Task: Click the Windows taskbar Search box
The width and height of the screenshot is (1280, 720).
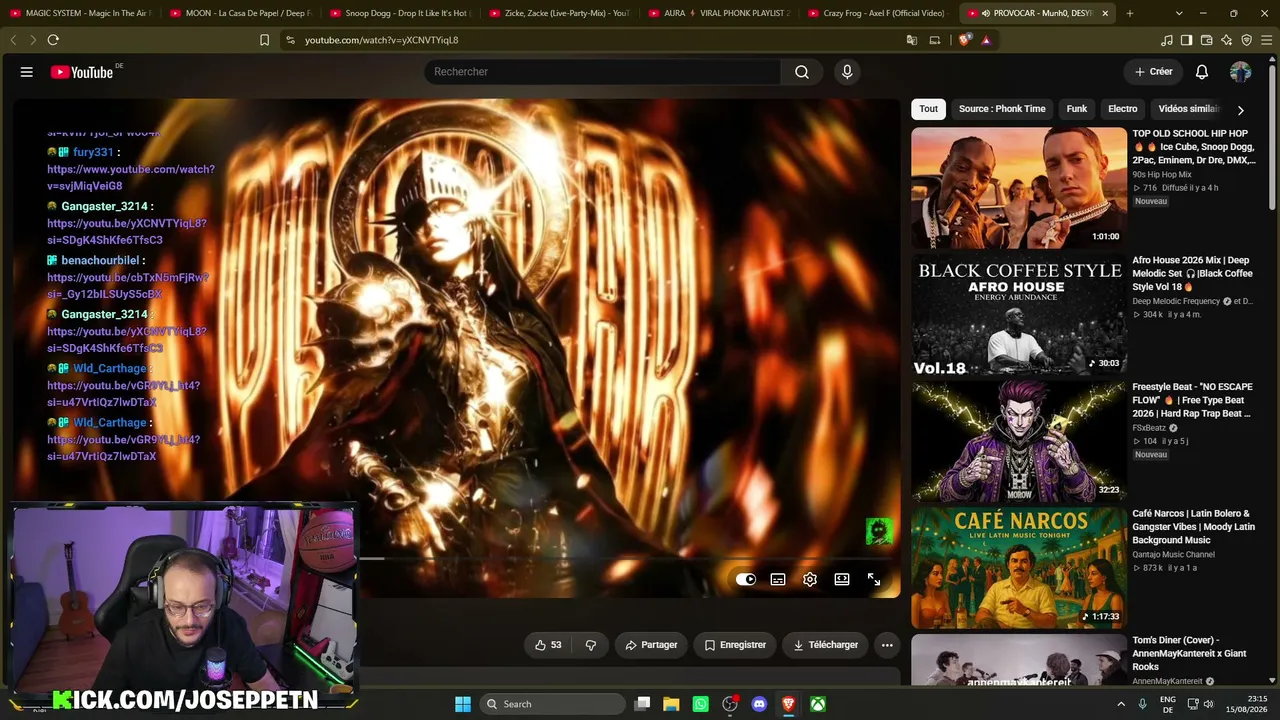Action: coord(551,704)
